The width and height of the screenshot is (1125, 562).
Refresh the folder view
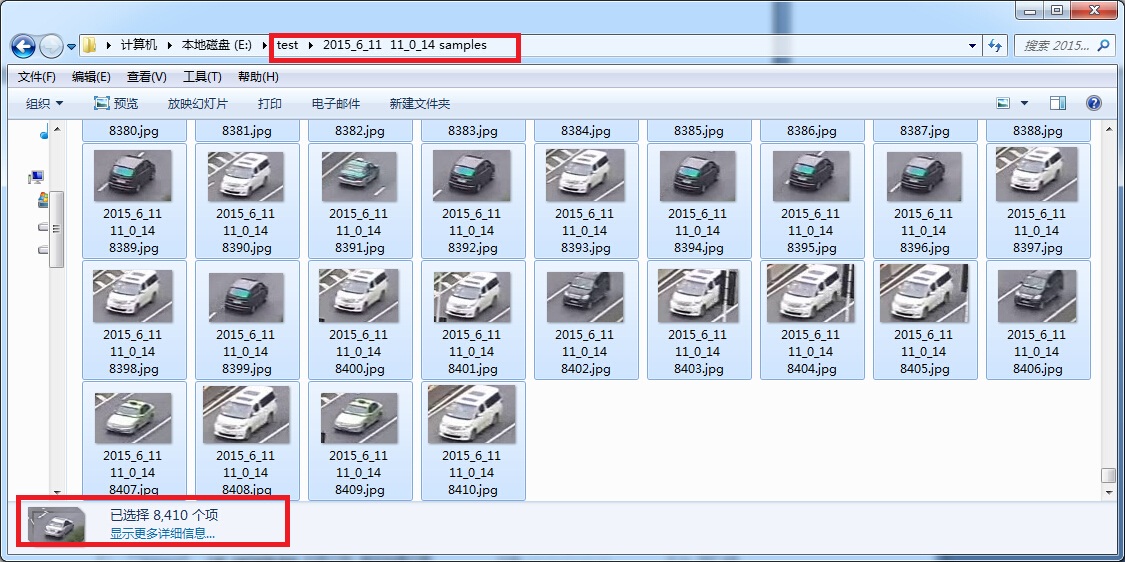(x=995, y=46)
